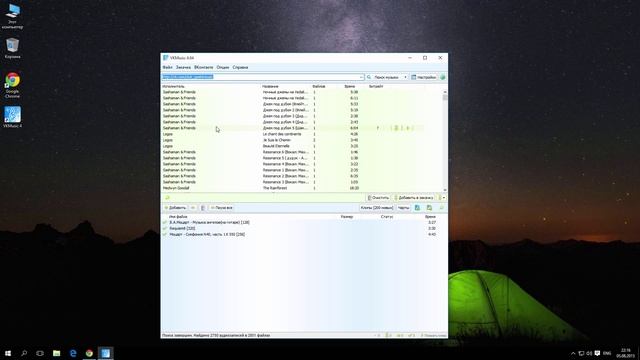640x360 pixels.
Task: Open Этот компьютер desktop icon
Action: tap(12, 17)
